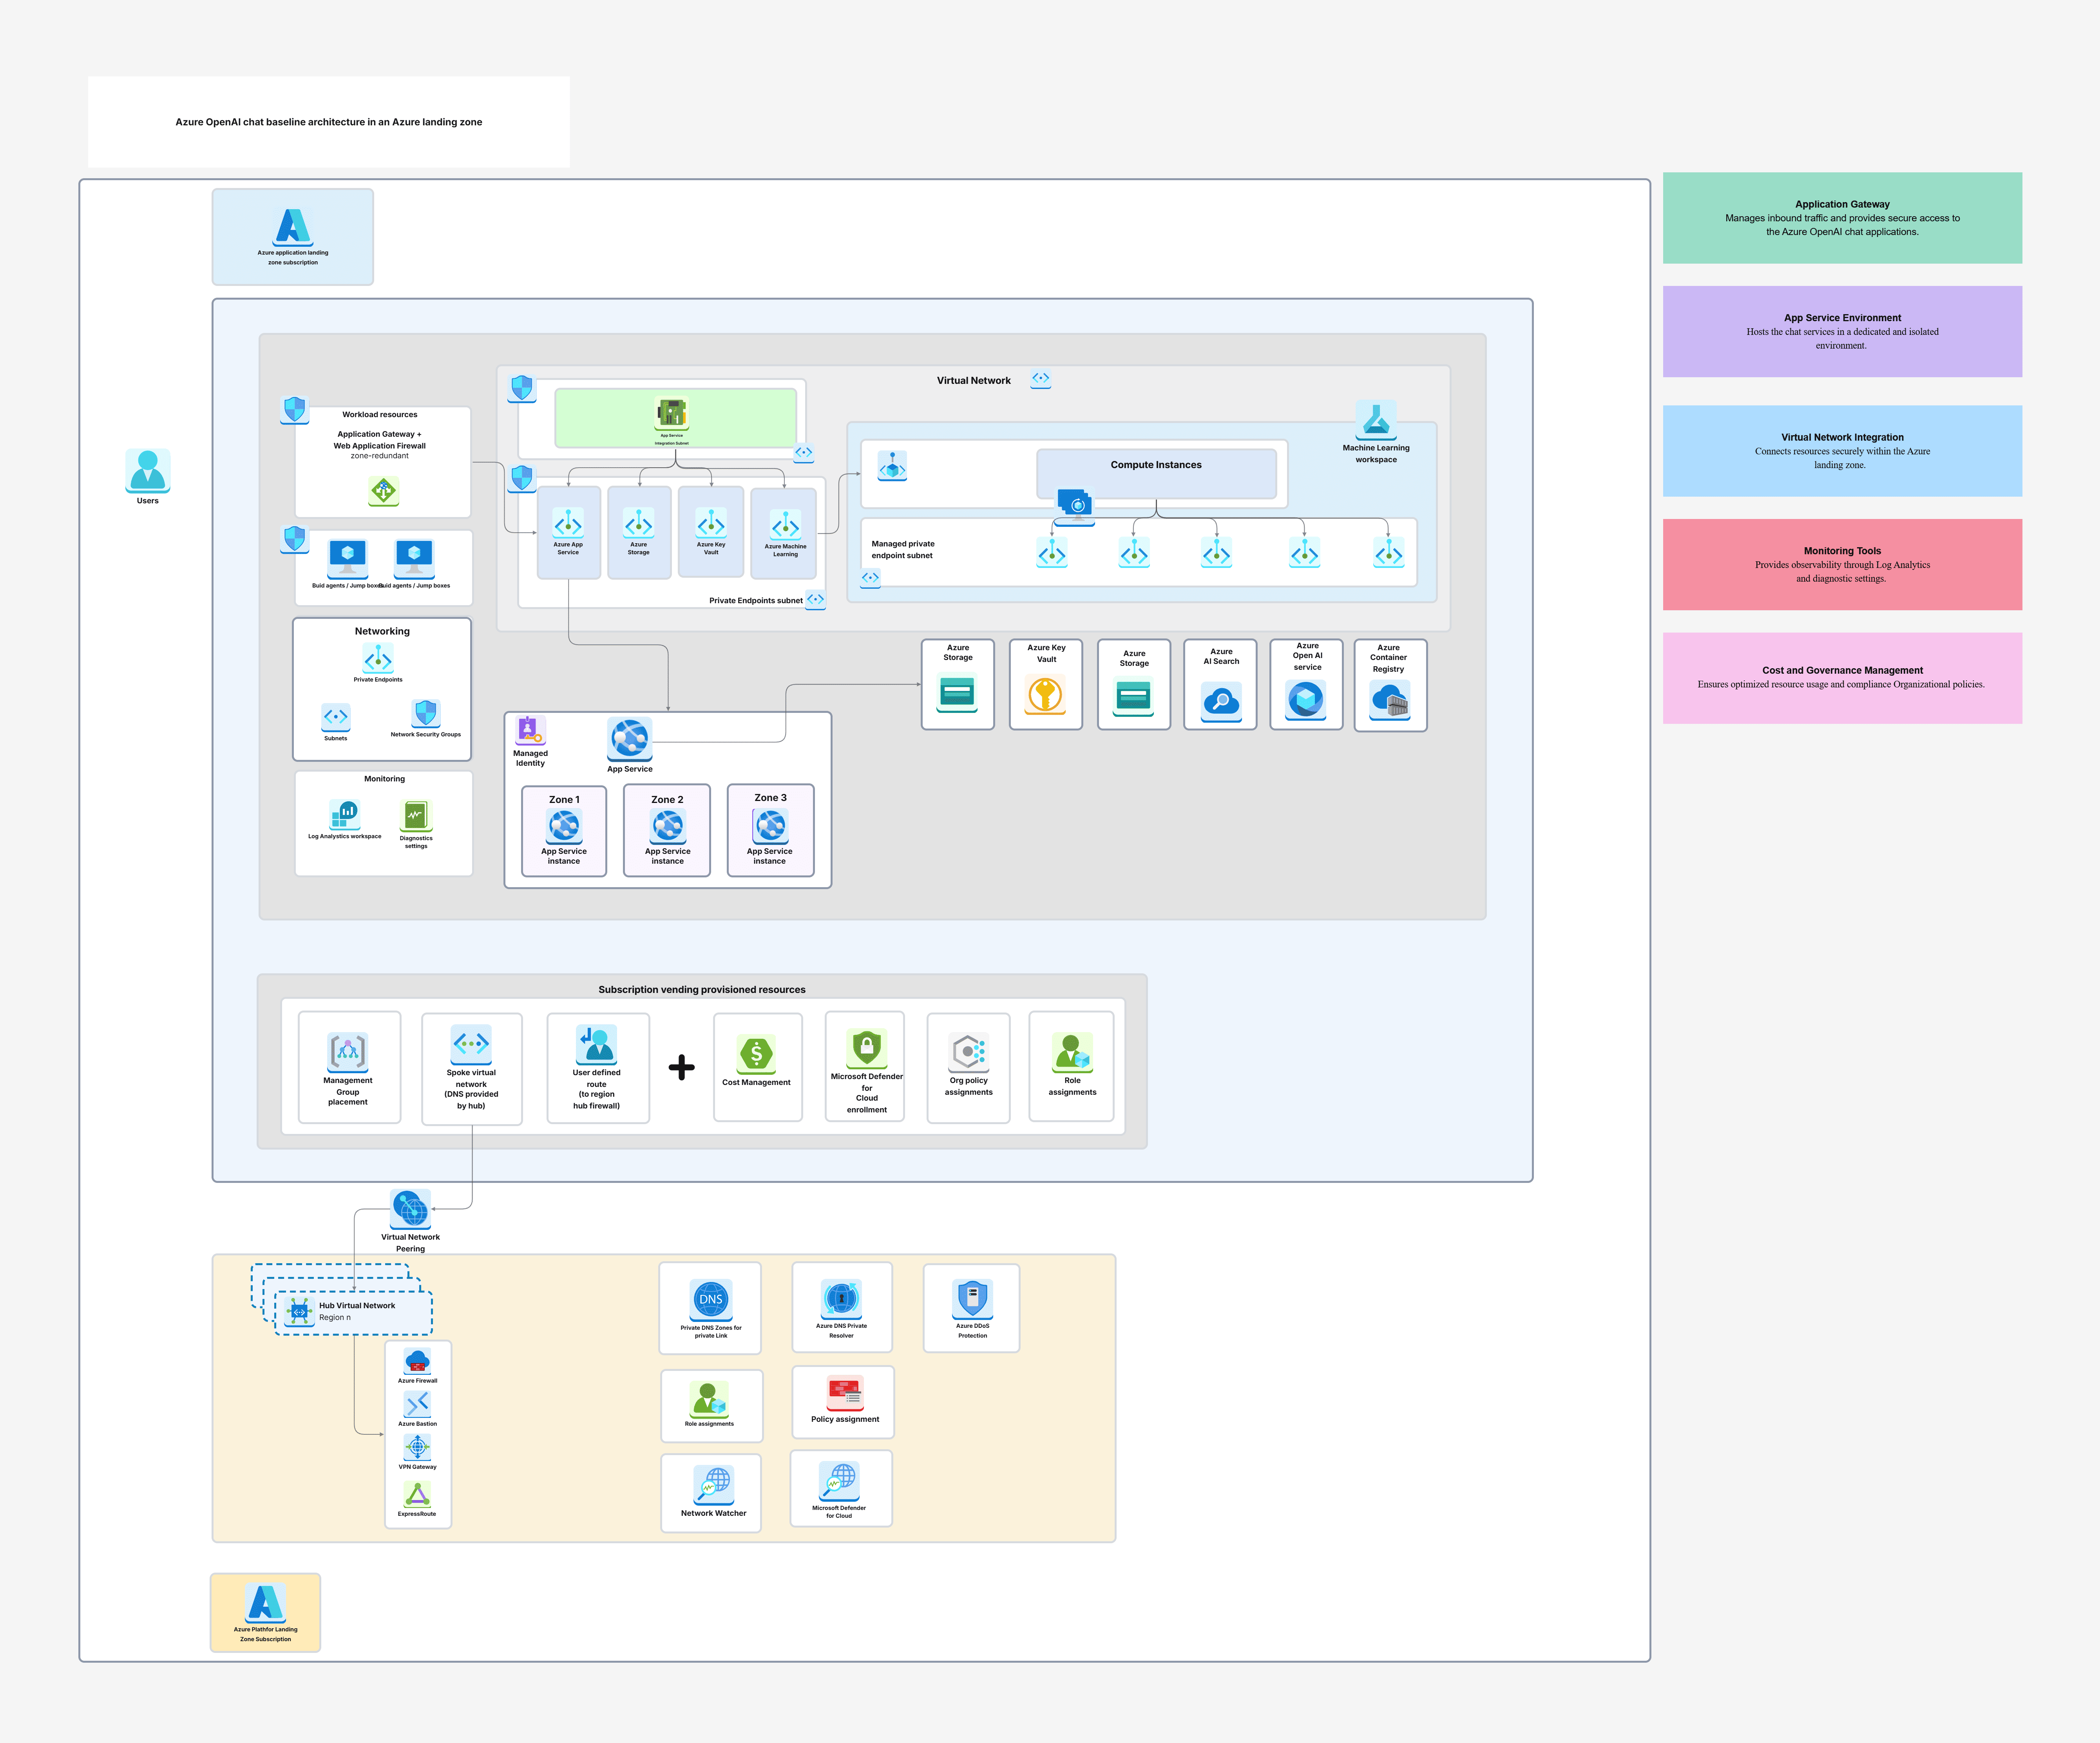Select the Zone 3 App Service instance icon
2100x1743 pixels.
(770, 826)
